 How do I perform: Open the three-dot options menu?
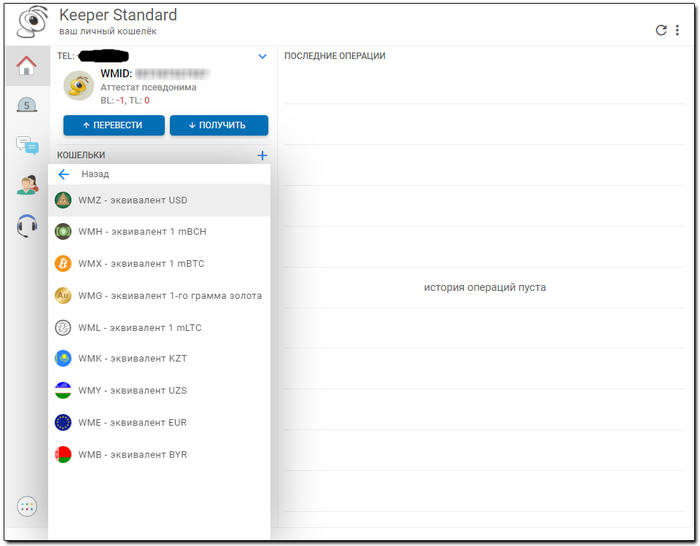tap(677, 30)
